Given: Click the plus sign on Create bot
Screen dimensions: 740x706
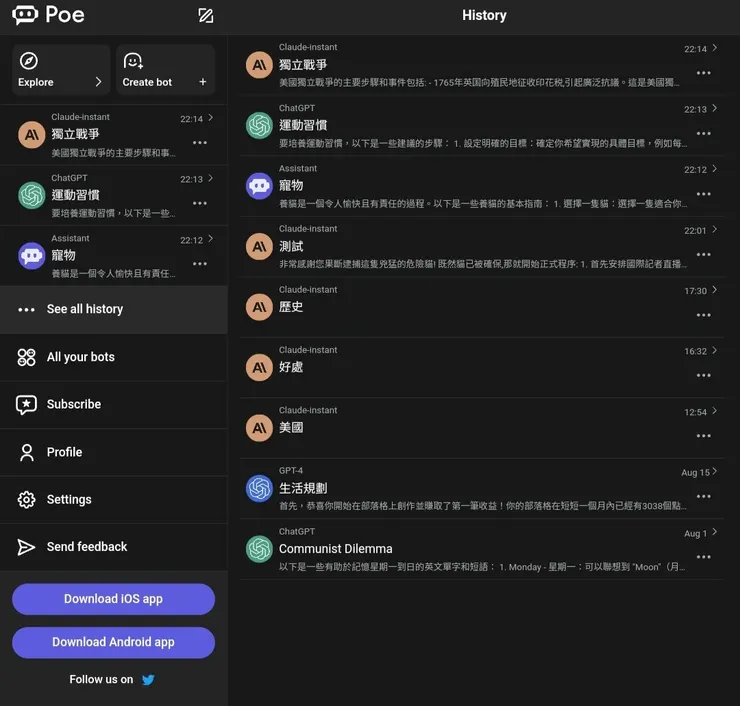Looking at the screenshot, I should [x=202, y=82].
